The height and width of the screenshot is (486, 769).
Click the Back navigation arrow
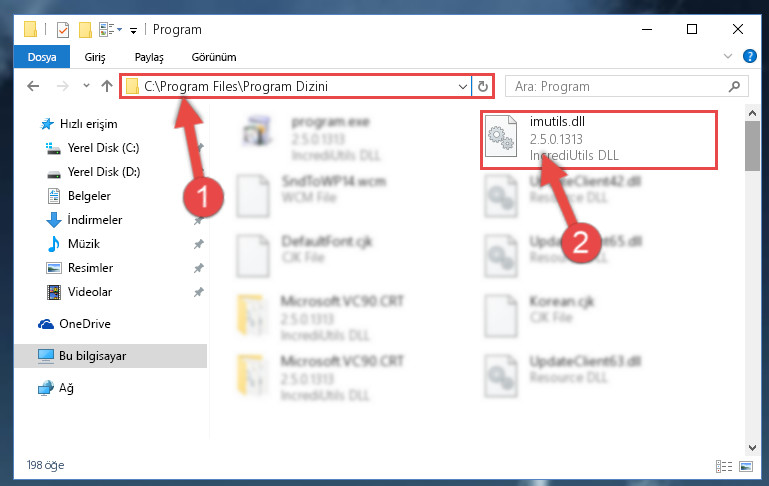[33, 86]
